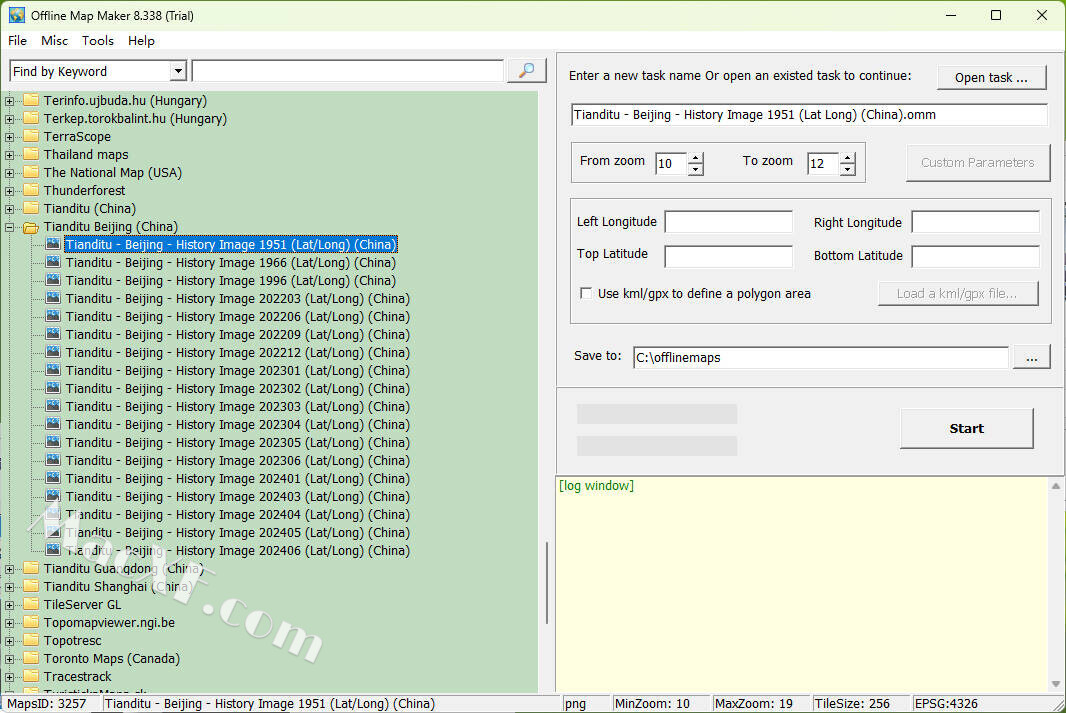
Task: Click the folder icon beside Terkep.torokbalint.hu (Hungary)
Action: tap(31, 118)
